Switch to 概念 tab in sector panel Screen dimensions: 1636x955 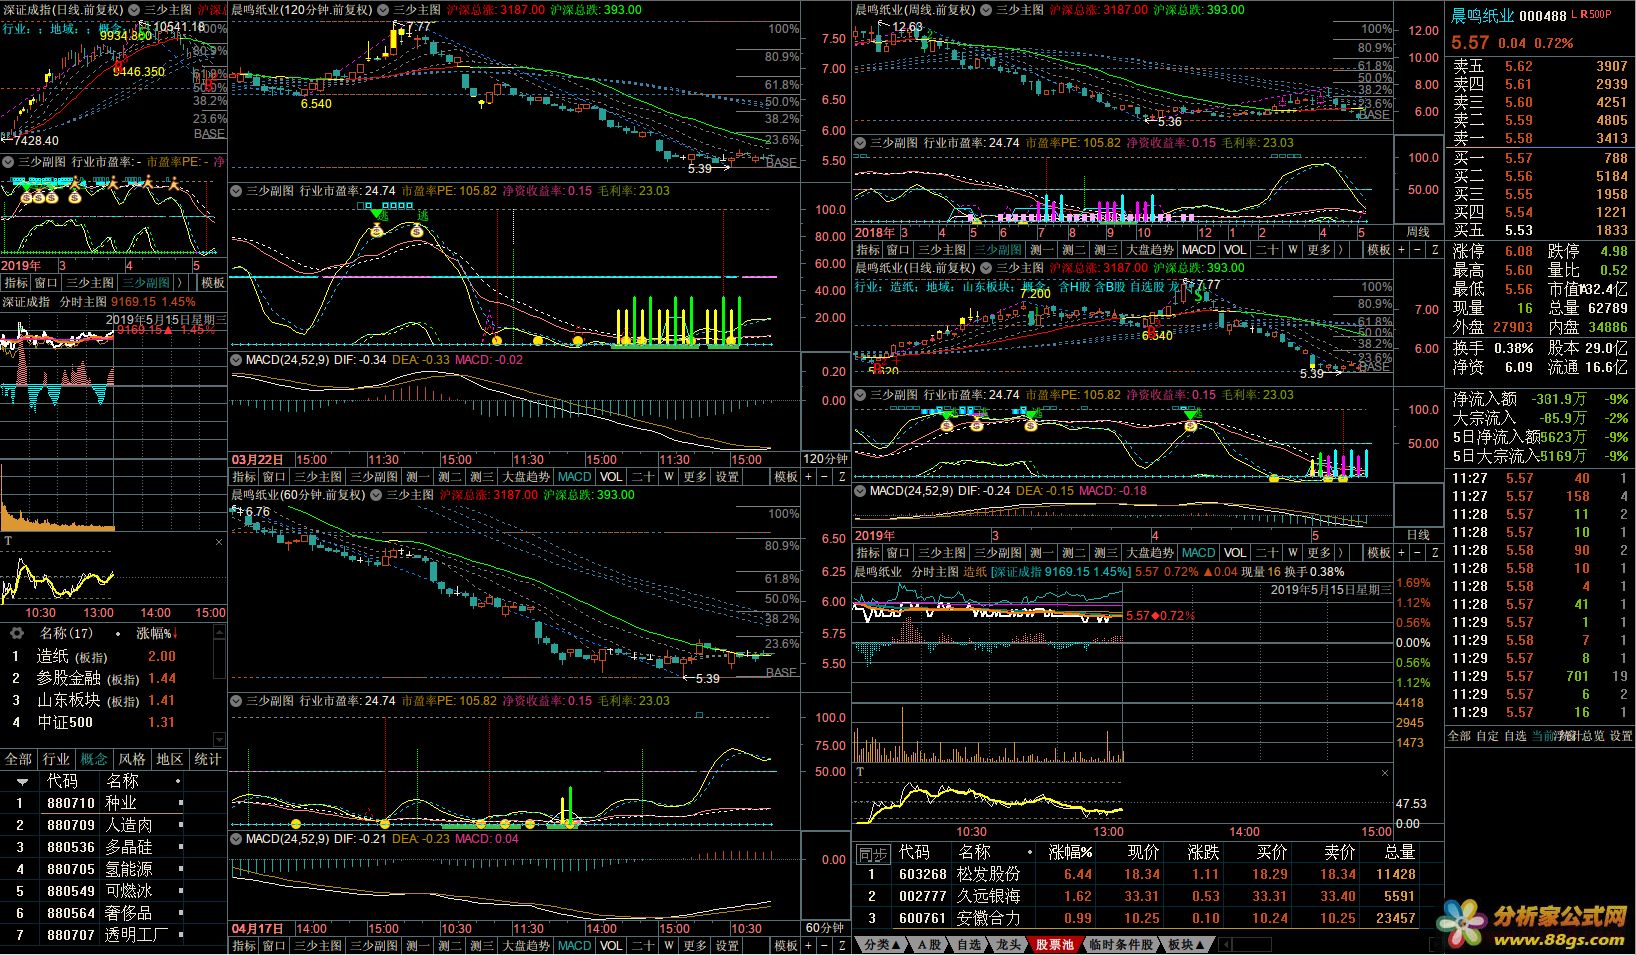94,759
